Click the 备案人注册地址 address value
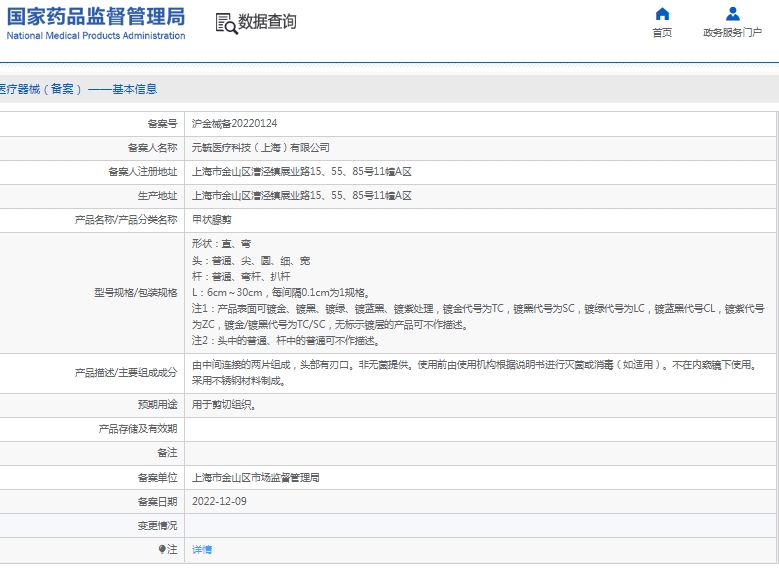 pyautogui.click(x=302, y=171)
